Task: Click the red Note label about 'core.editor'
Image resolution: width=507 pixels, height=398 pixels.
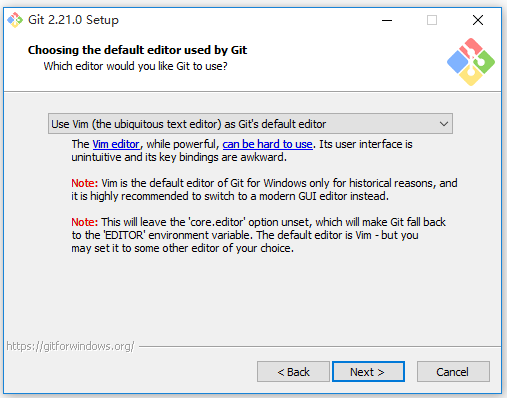Action: [84, 222]
